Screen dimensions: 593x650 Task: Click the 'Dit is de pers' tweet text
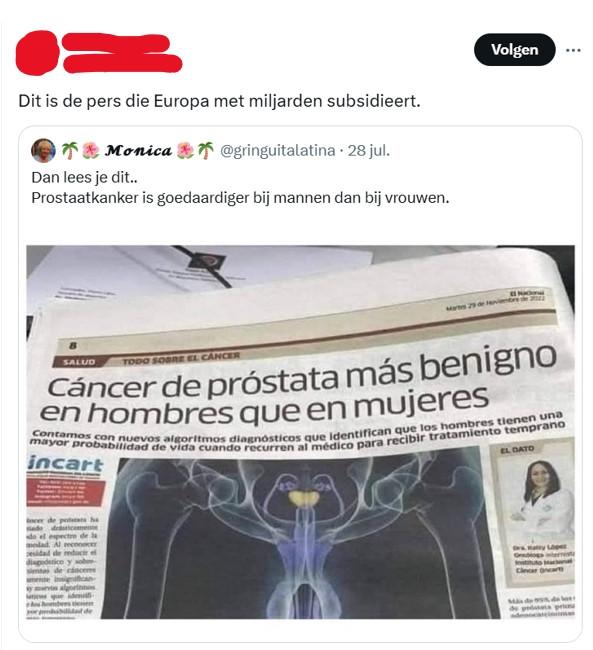click(219, 101)
